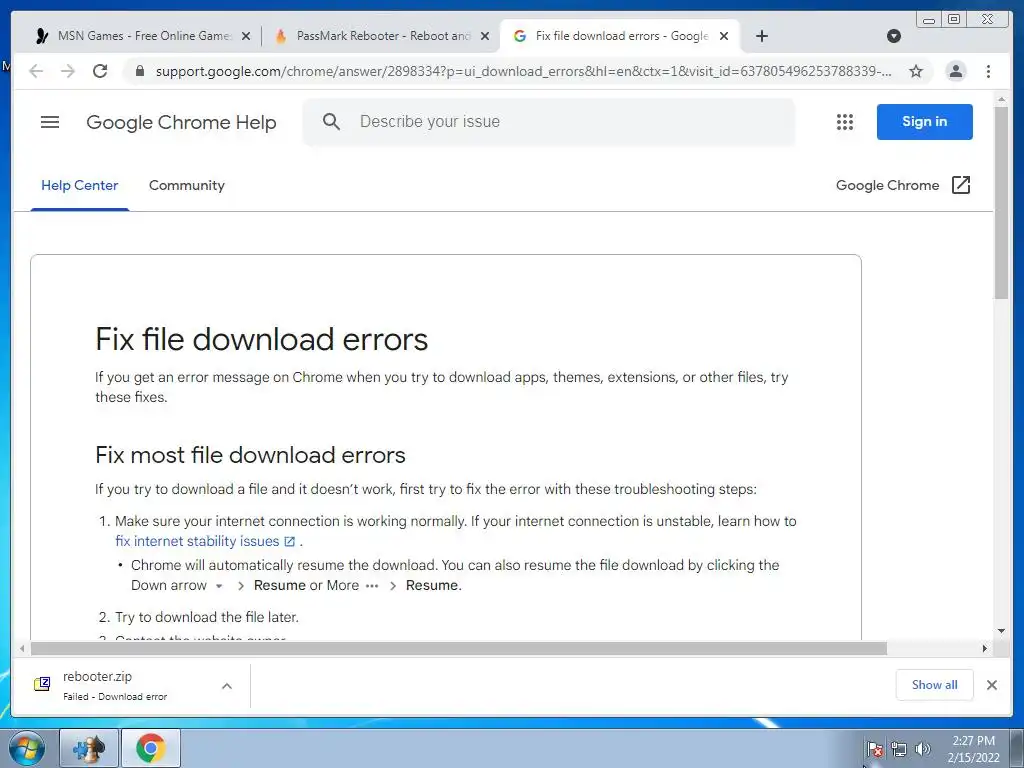Open the network tray icon
Screen dimensions: 1024x768
coord(899,750)
